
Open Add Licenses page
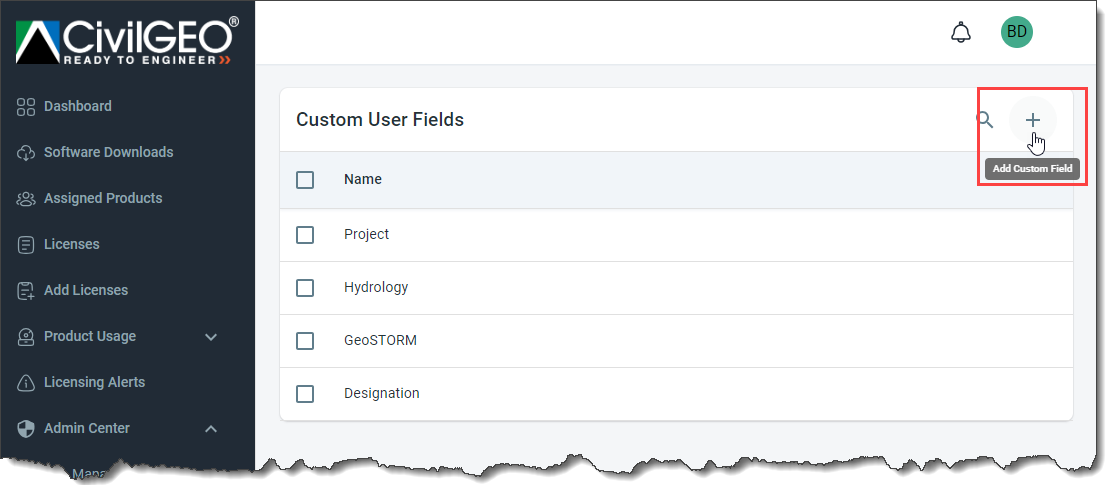point(86,290)
